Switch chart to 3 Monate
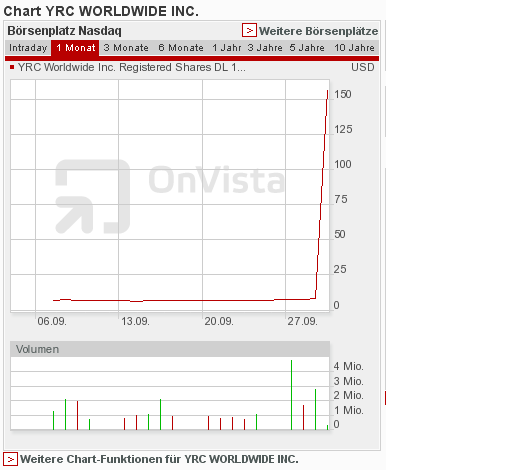512x470 pixels. (x=126, y=48)
